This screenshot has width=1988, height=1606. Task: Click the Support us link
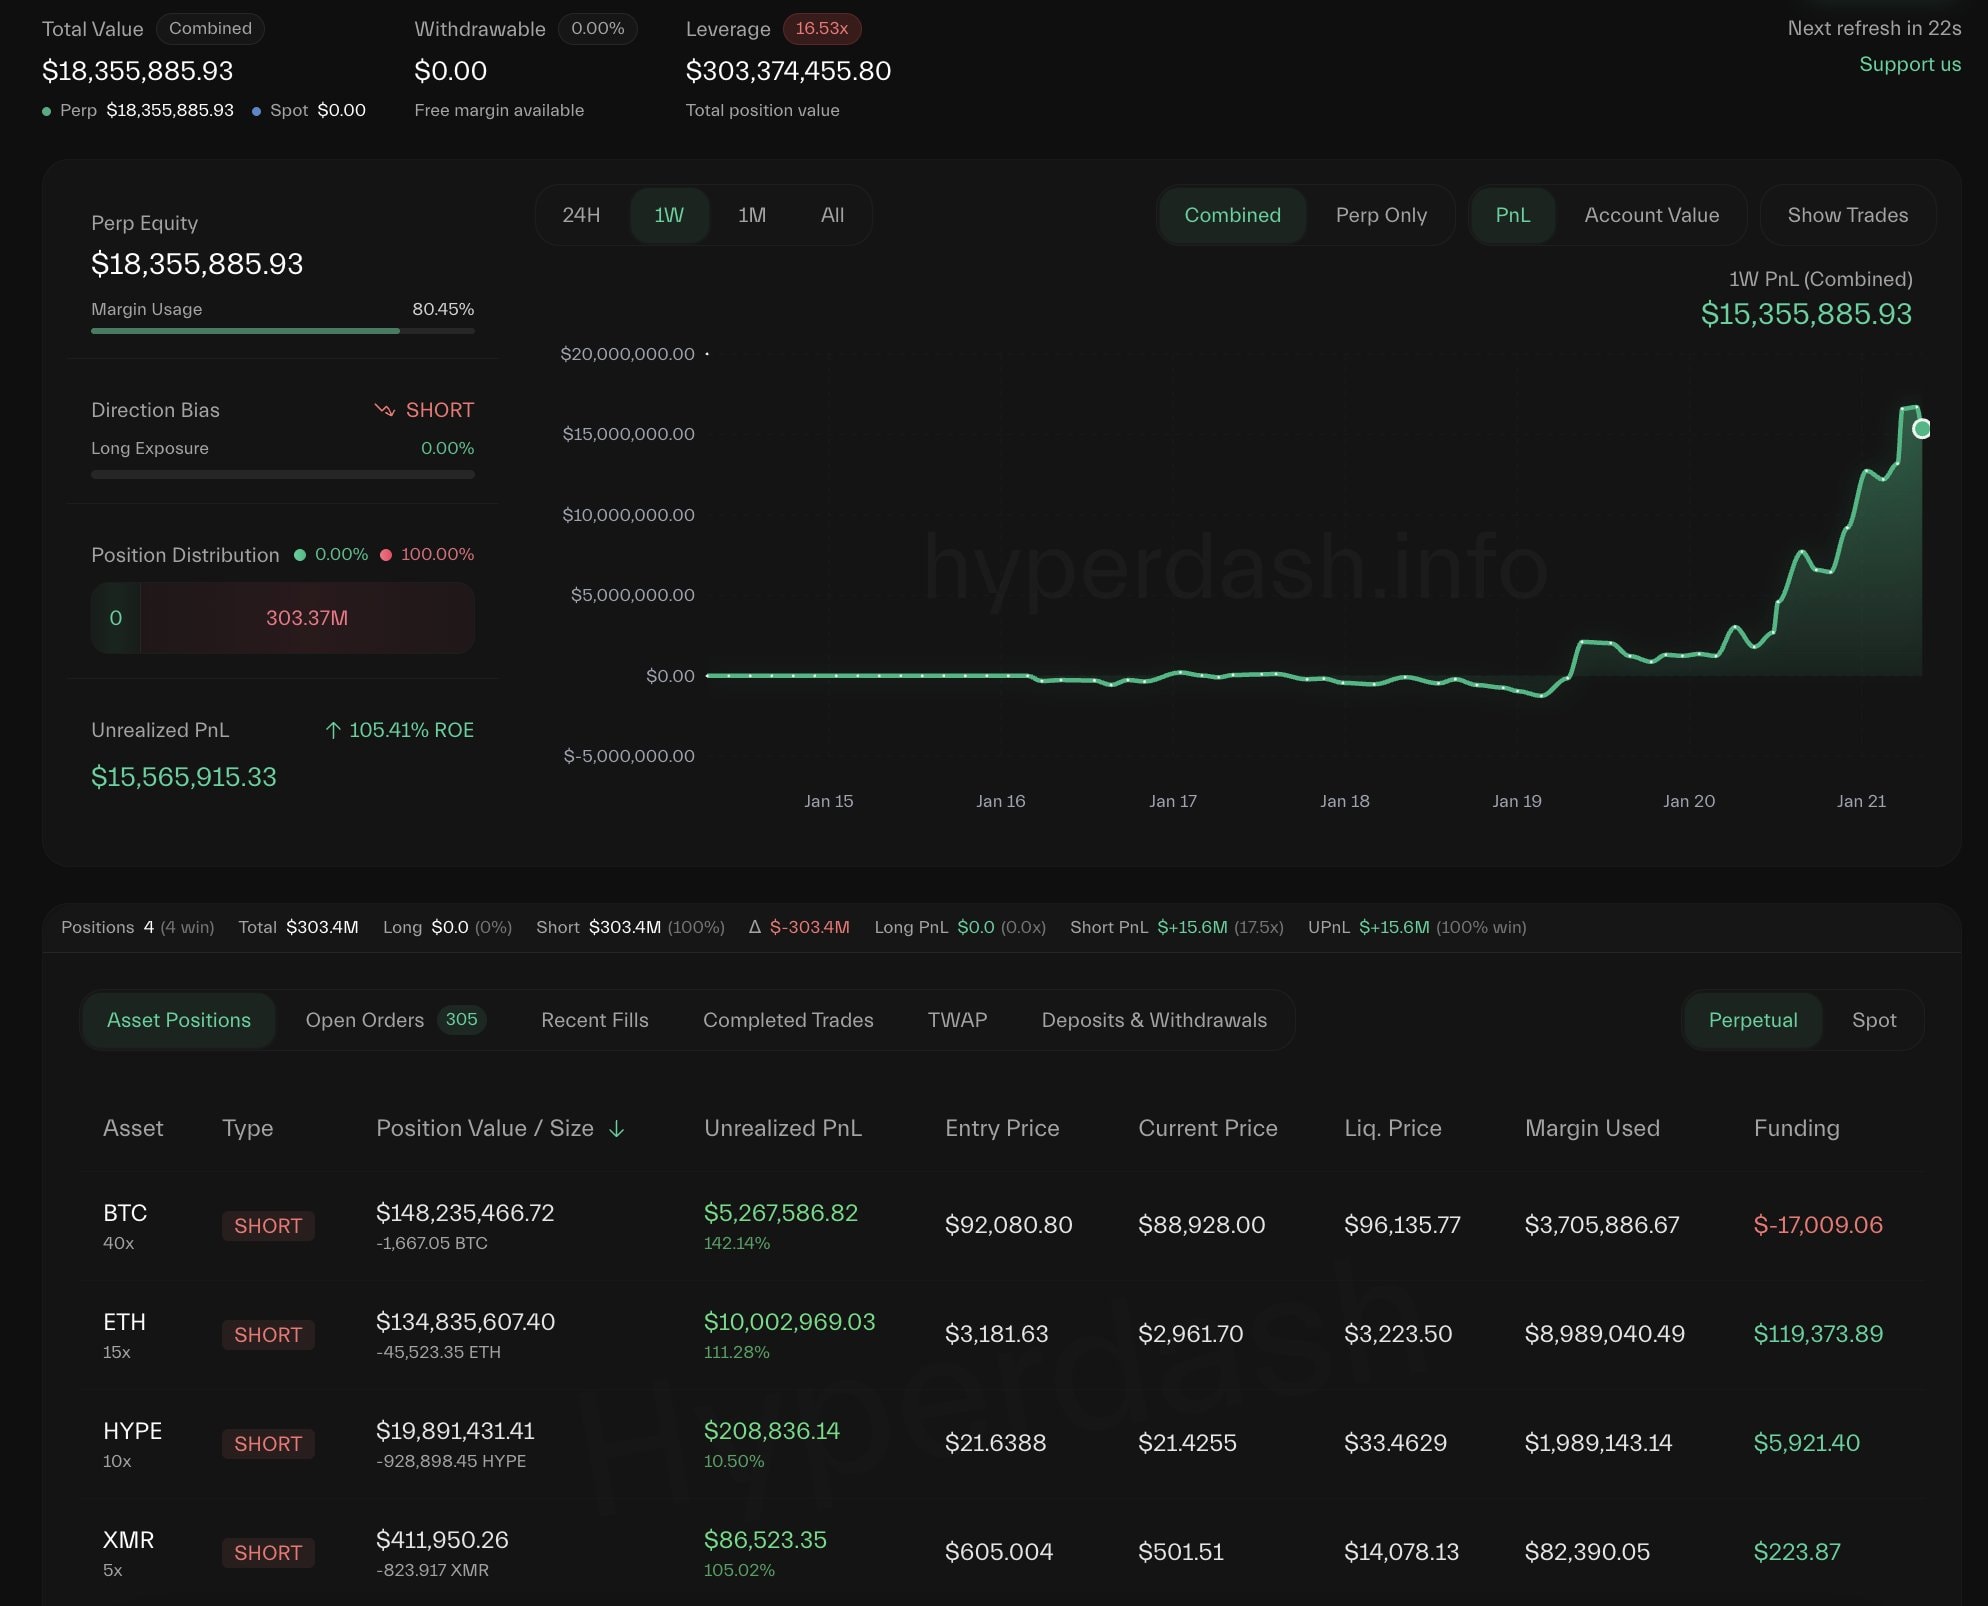point(1909,64)
